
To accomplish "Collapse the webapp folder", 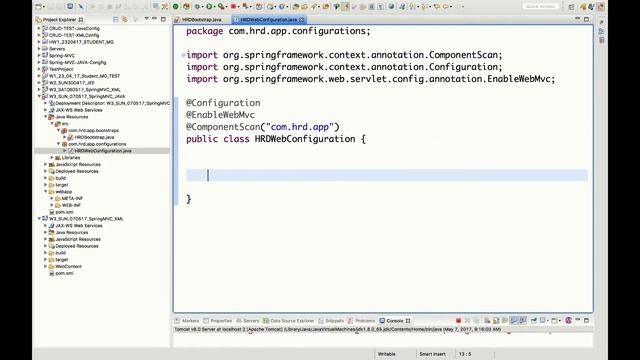I will 46,191.
